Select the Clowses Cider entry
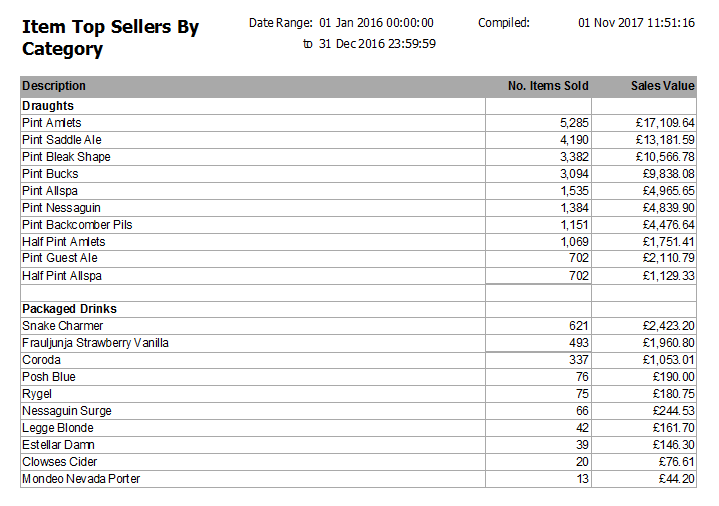 point(60,462)
